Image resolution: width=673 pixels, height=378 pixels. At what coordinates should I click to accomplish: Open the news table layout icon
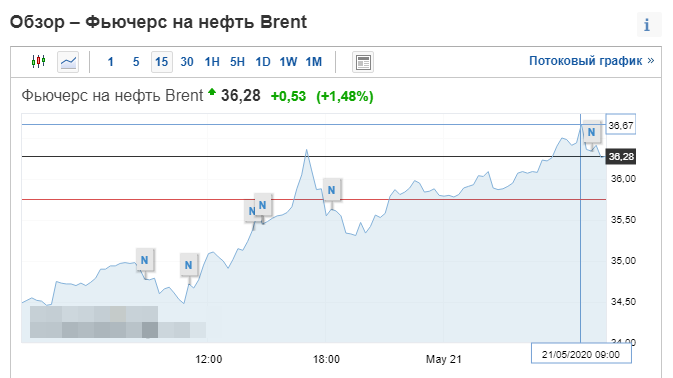pos(363,62)
